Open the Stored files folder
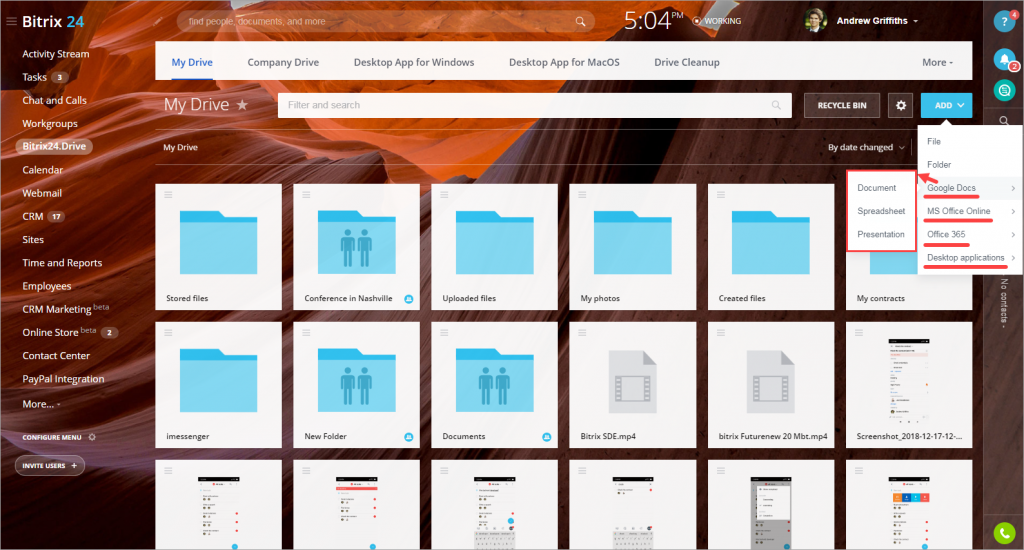The image size is (1024, 550). pos(218,247)
